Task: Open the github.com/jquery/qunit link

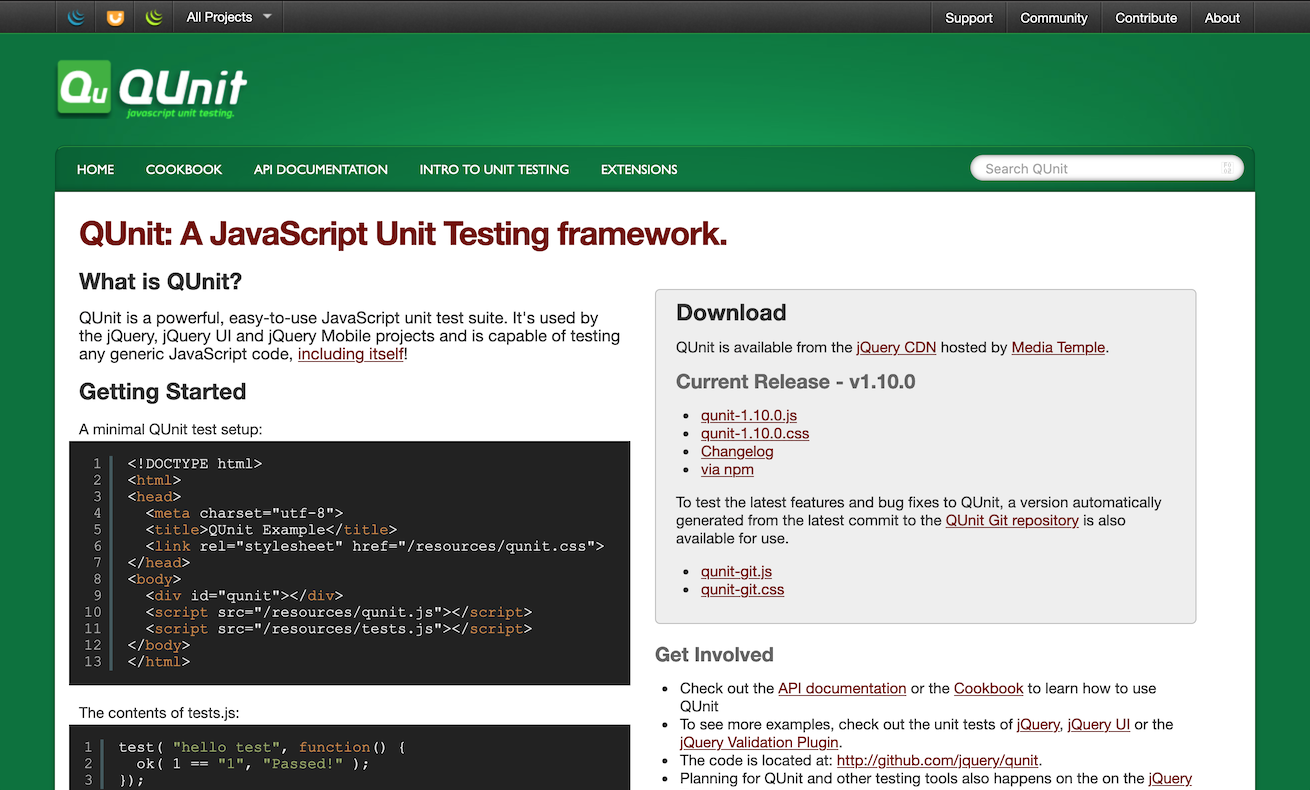Action: pos(938,760)
